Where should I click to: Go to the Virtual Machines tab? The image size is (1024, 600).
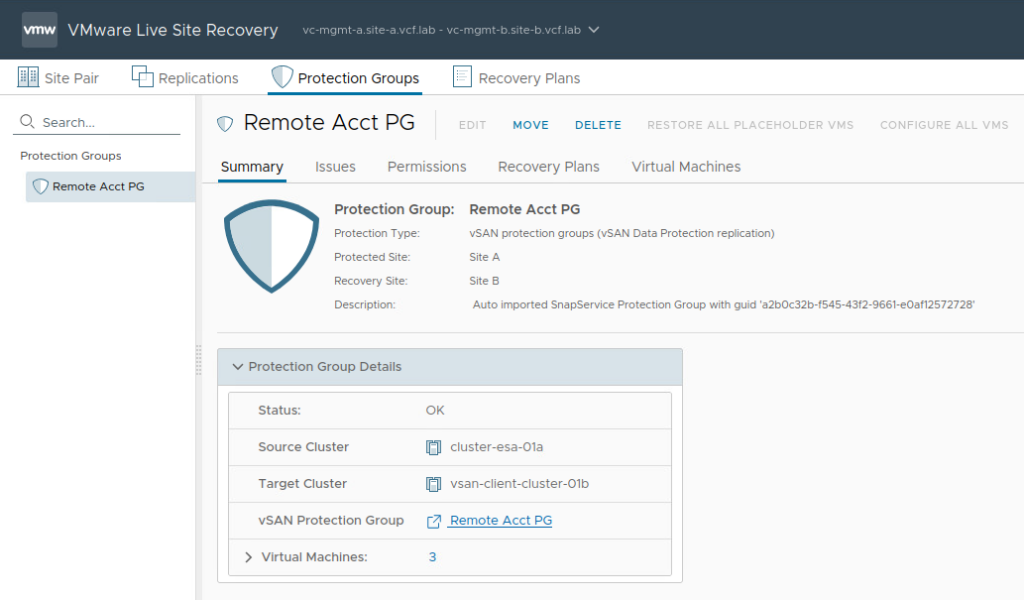[686, 167]
